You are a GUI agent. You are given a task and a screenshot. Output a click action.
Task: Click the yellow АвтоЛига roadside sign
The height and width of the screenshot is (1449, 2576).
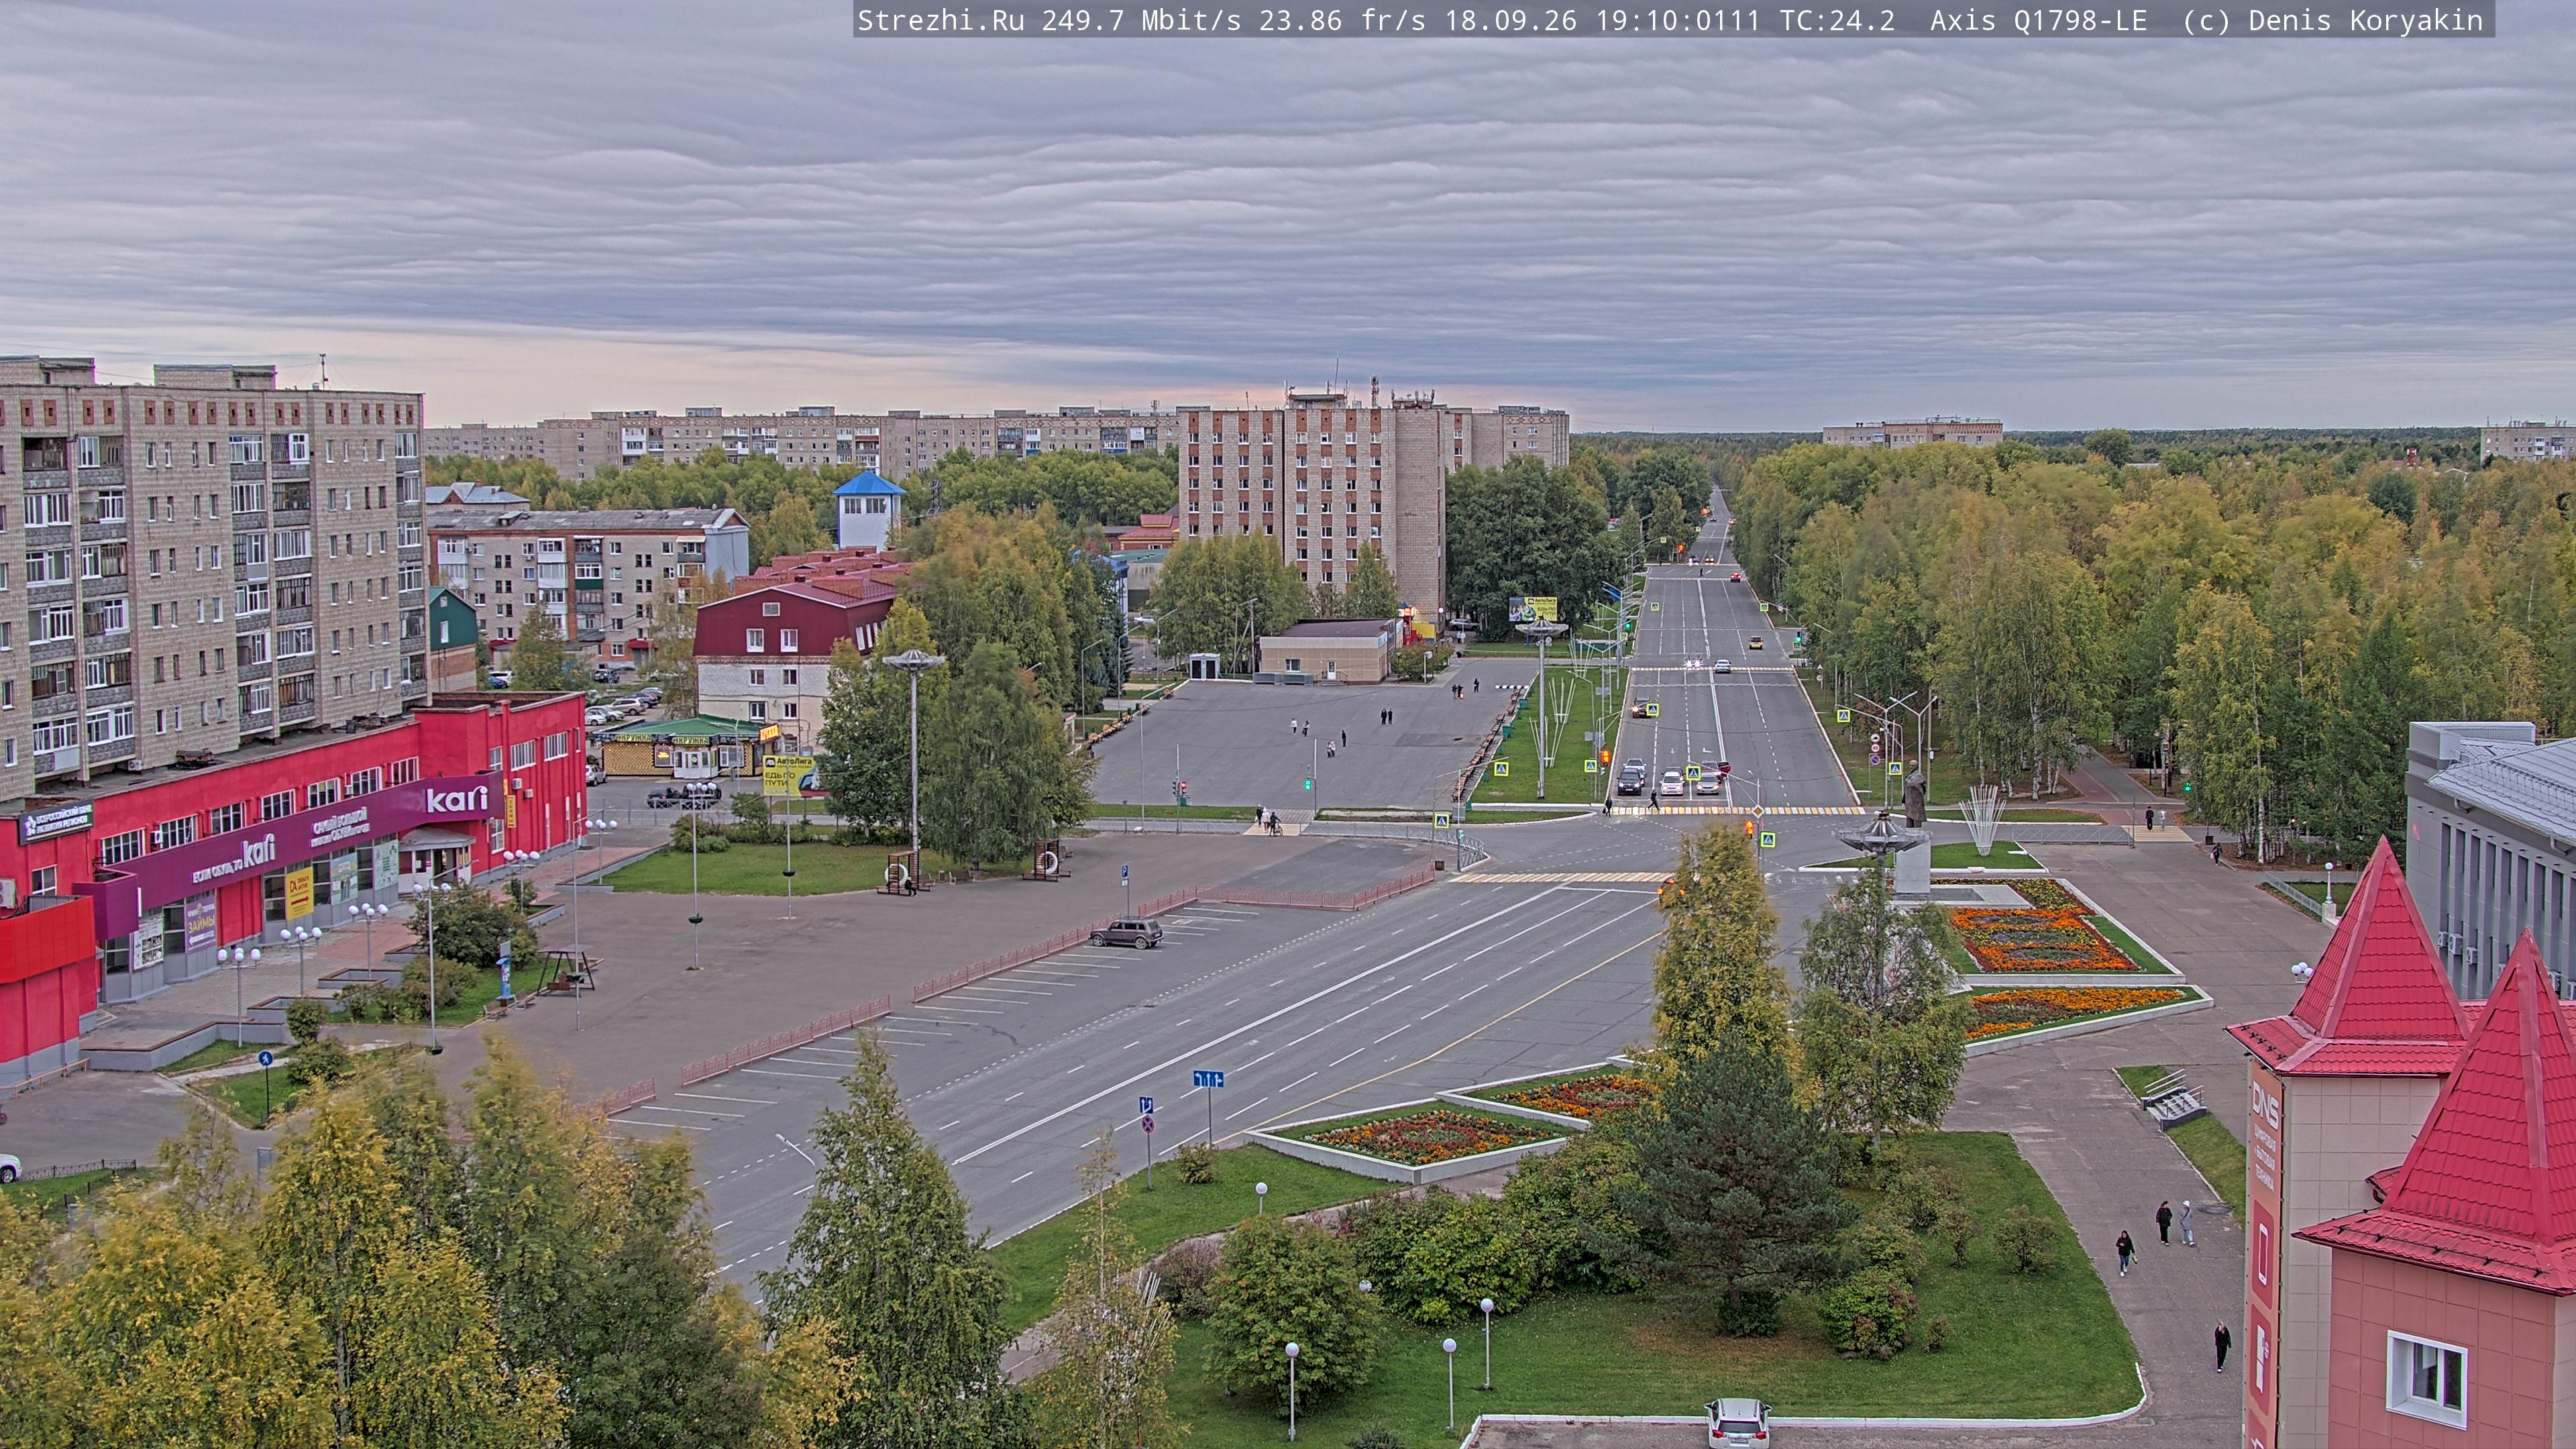tap(788, 774)
